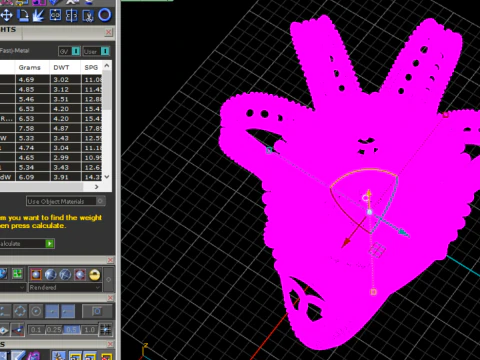480x360 pixels.
Task: Open the dropdown left of Rendered
Action: point(13,287)
